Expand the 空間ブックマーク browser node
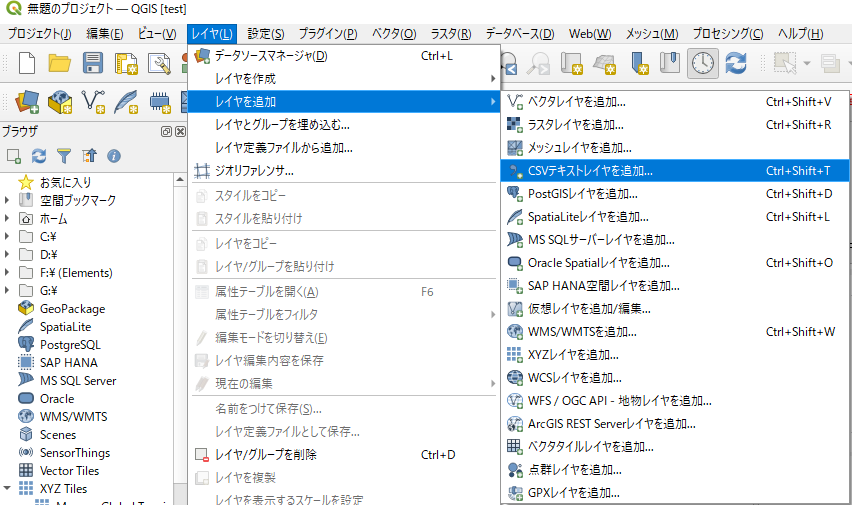 pyautogui.click(x=8, y=201)
